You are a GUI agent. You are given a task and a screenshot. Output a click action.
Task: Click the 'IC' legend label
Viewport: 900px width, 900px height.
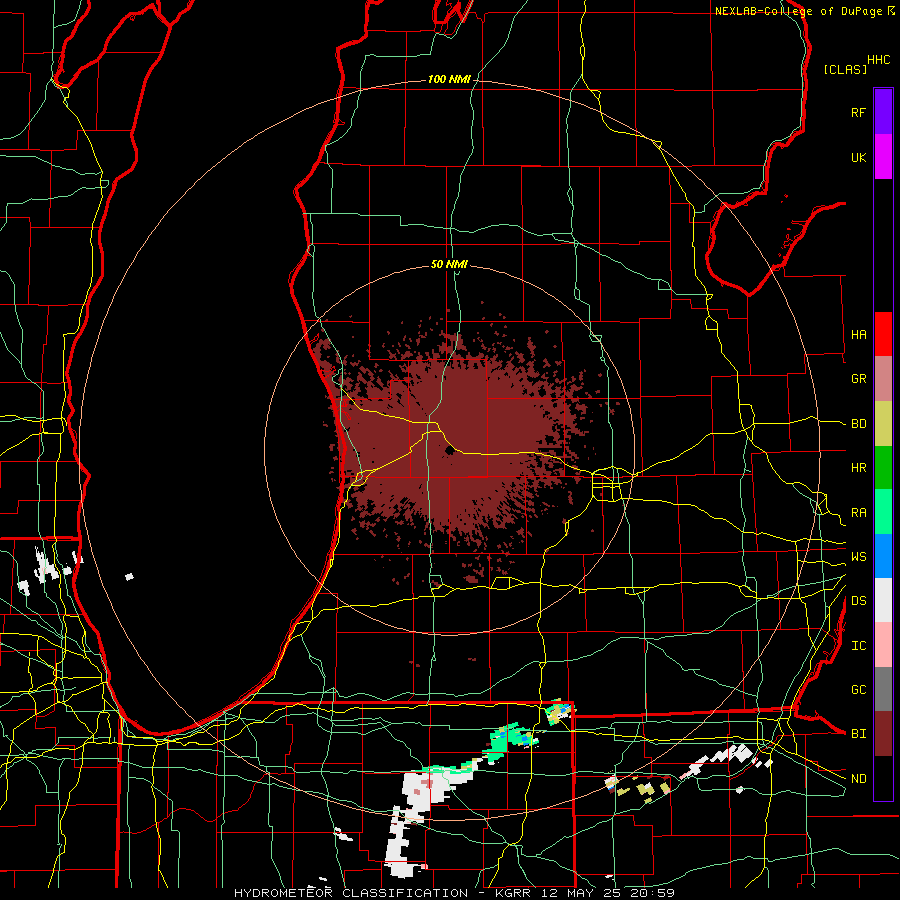[x=858, y=646]
